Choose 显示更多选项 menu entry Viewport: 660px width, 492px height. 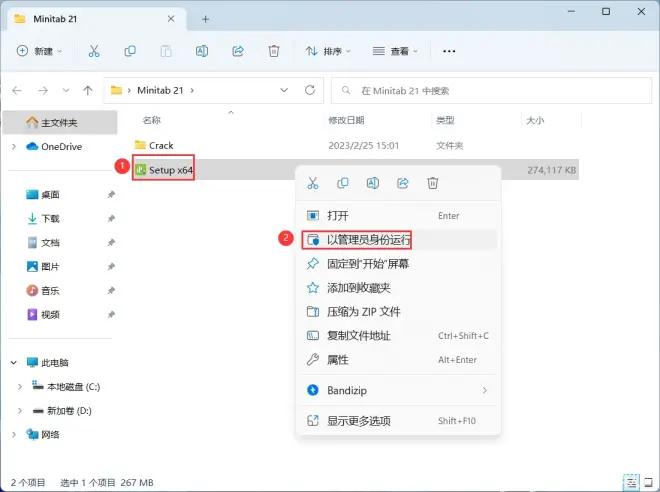[x=399, y=420]
